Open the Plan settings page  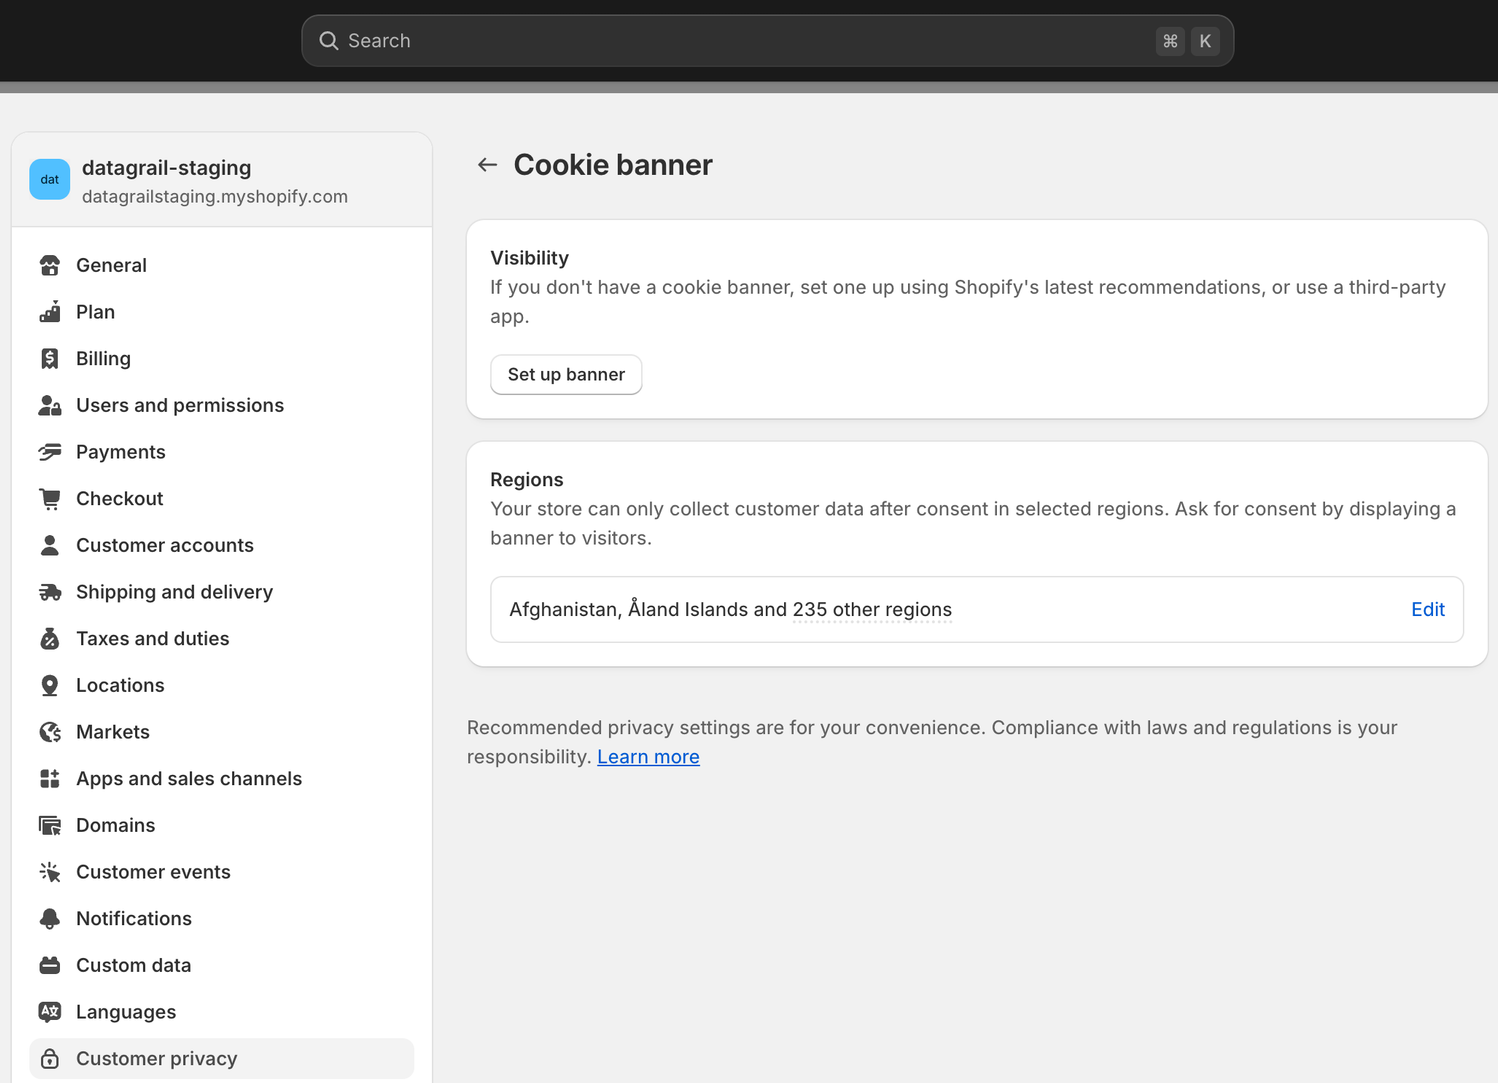(x=222, y=312)
